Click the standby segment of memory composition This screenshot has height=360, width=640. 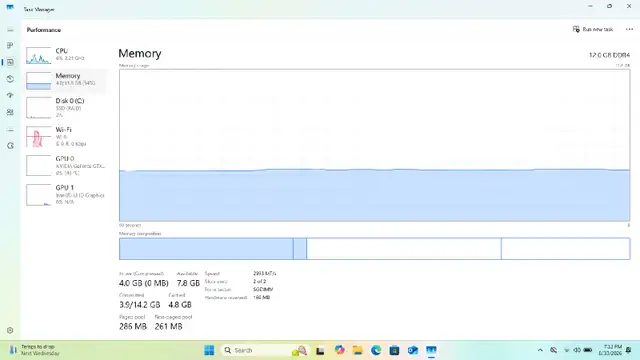404,249
